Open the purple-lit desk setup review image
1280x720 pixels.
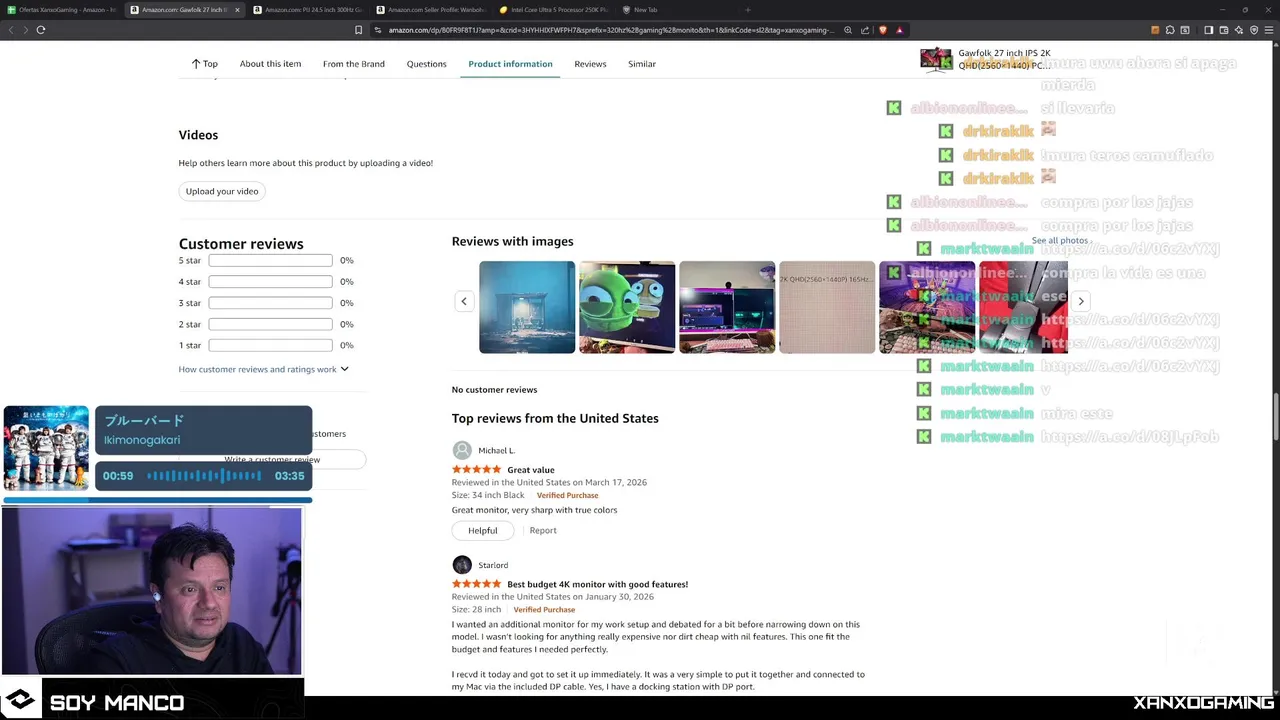click(x=727, y=307)
